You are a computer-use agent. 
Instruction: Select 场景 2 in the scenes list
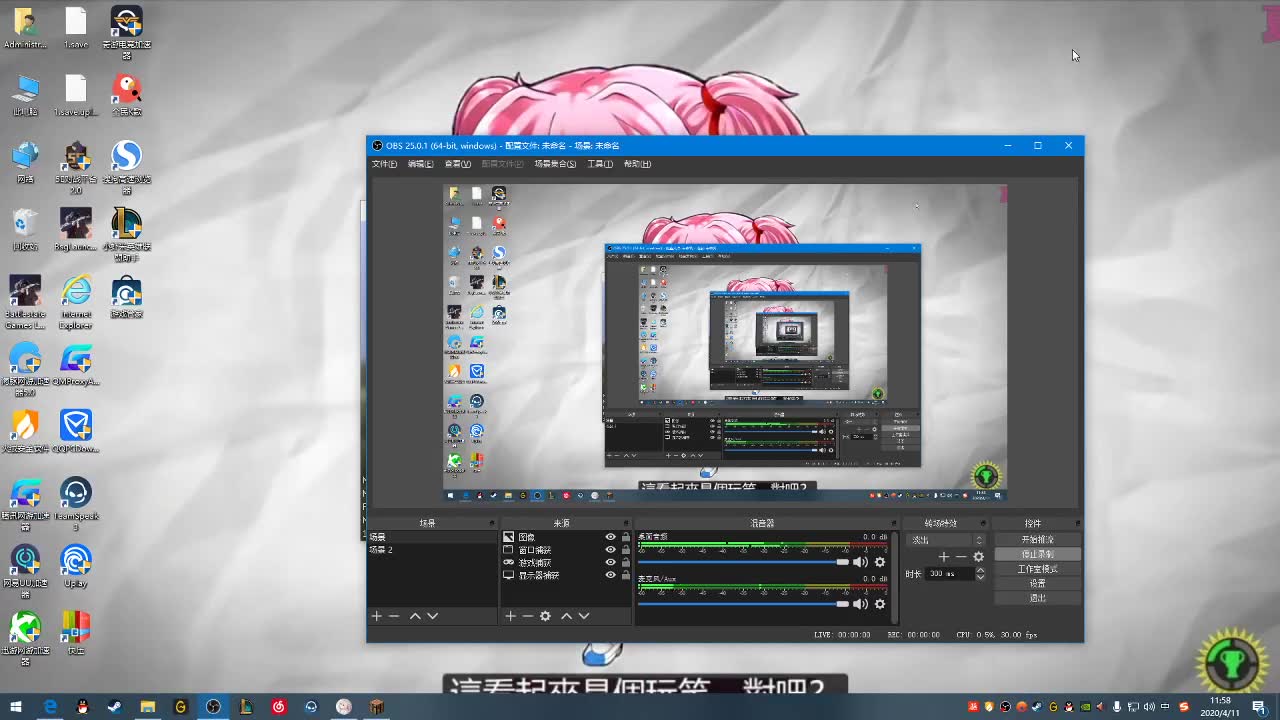pos(432,550)
